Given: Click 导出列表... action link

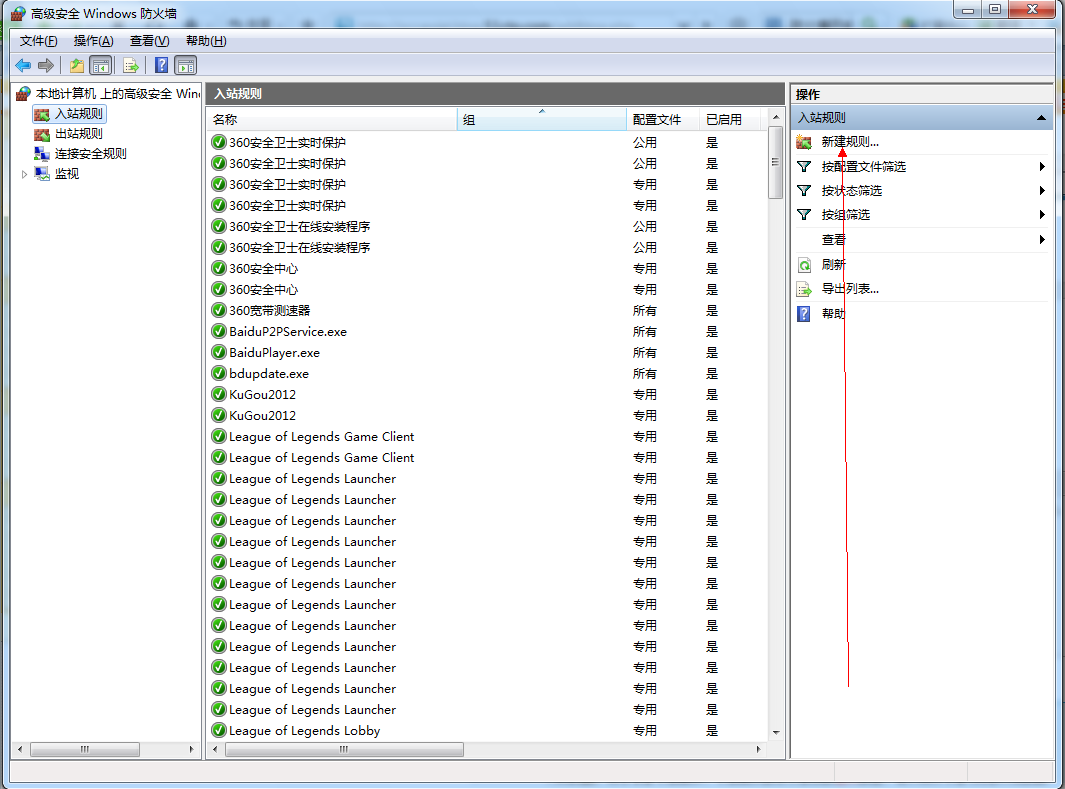Looking at the screenshot, I should click(850, 289).
